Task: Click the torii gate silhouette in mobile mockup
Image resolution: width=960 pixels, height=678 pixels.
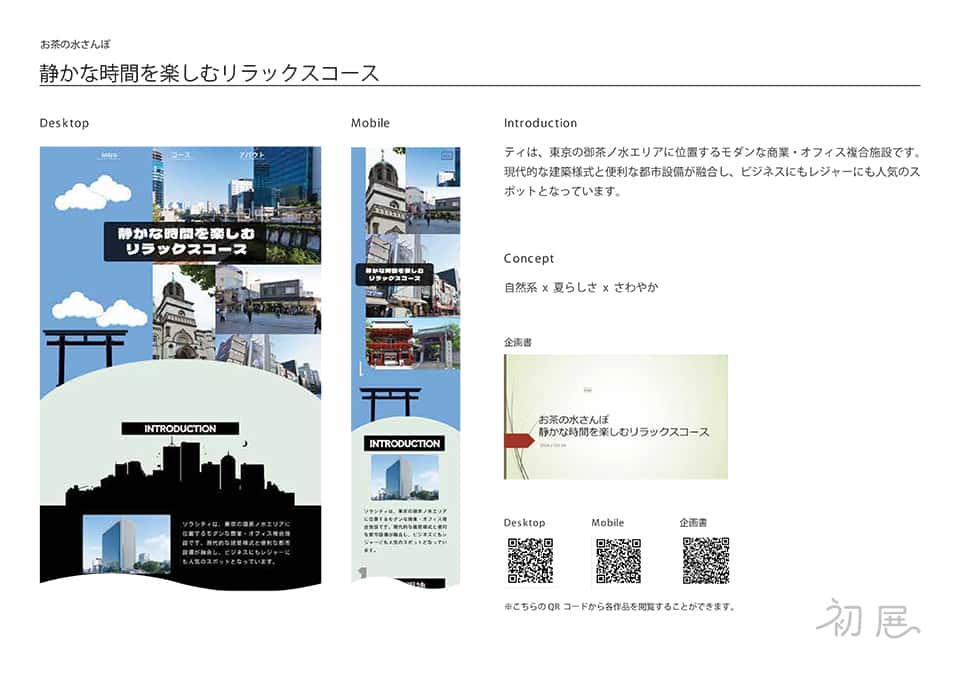Action: tap(390, 404)
